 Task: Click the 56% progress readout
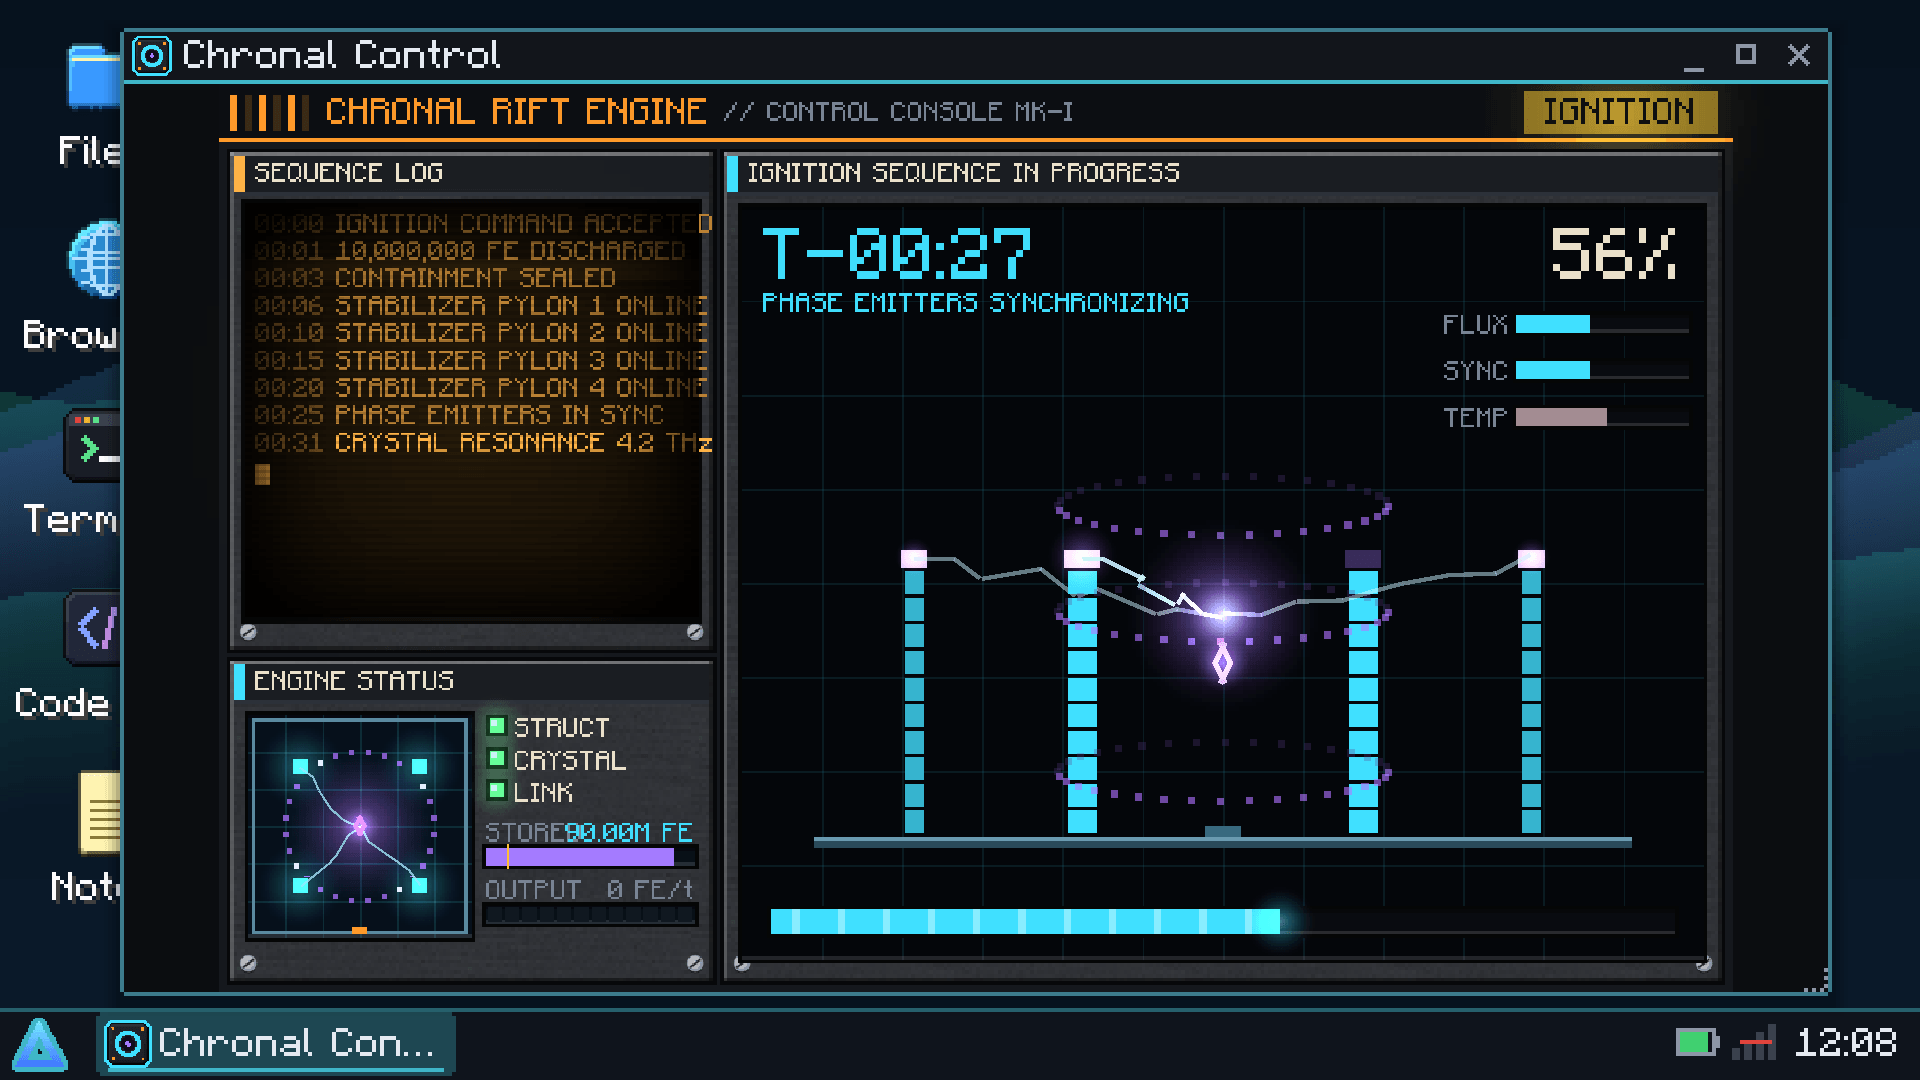pos(1613,252)
